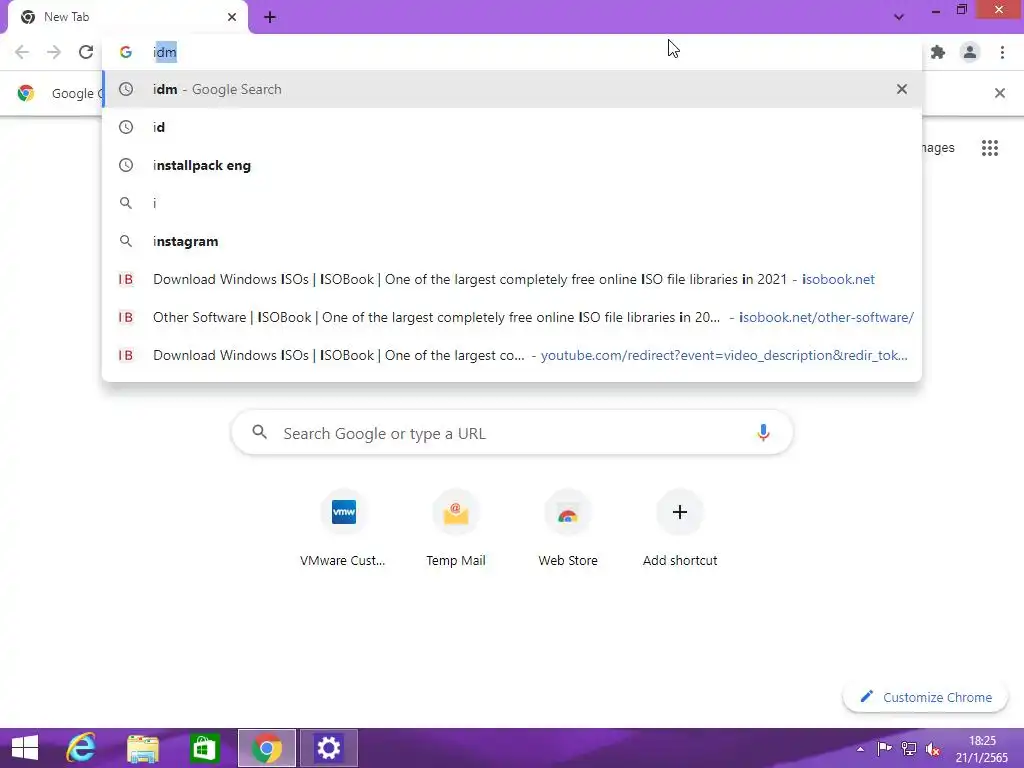Image resolution: width=1024 pixels, height=768 pixels.
Task: Open the Web Store shortcut
Action: tap(568, 529)
